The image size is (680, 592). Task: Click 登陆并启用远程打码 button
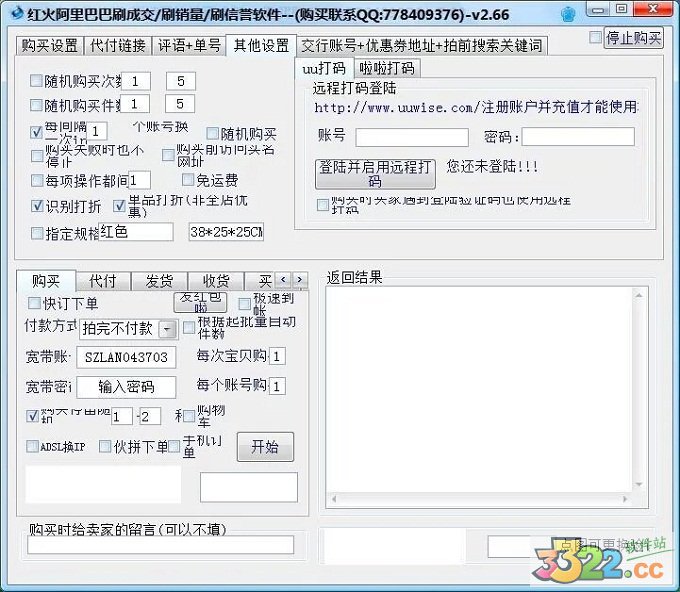(375, 173)
